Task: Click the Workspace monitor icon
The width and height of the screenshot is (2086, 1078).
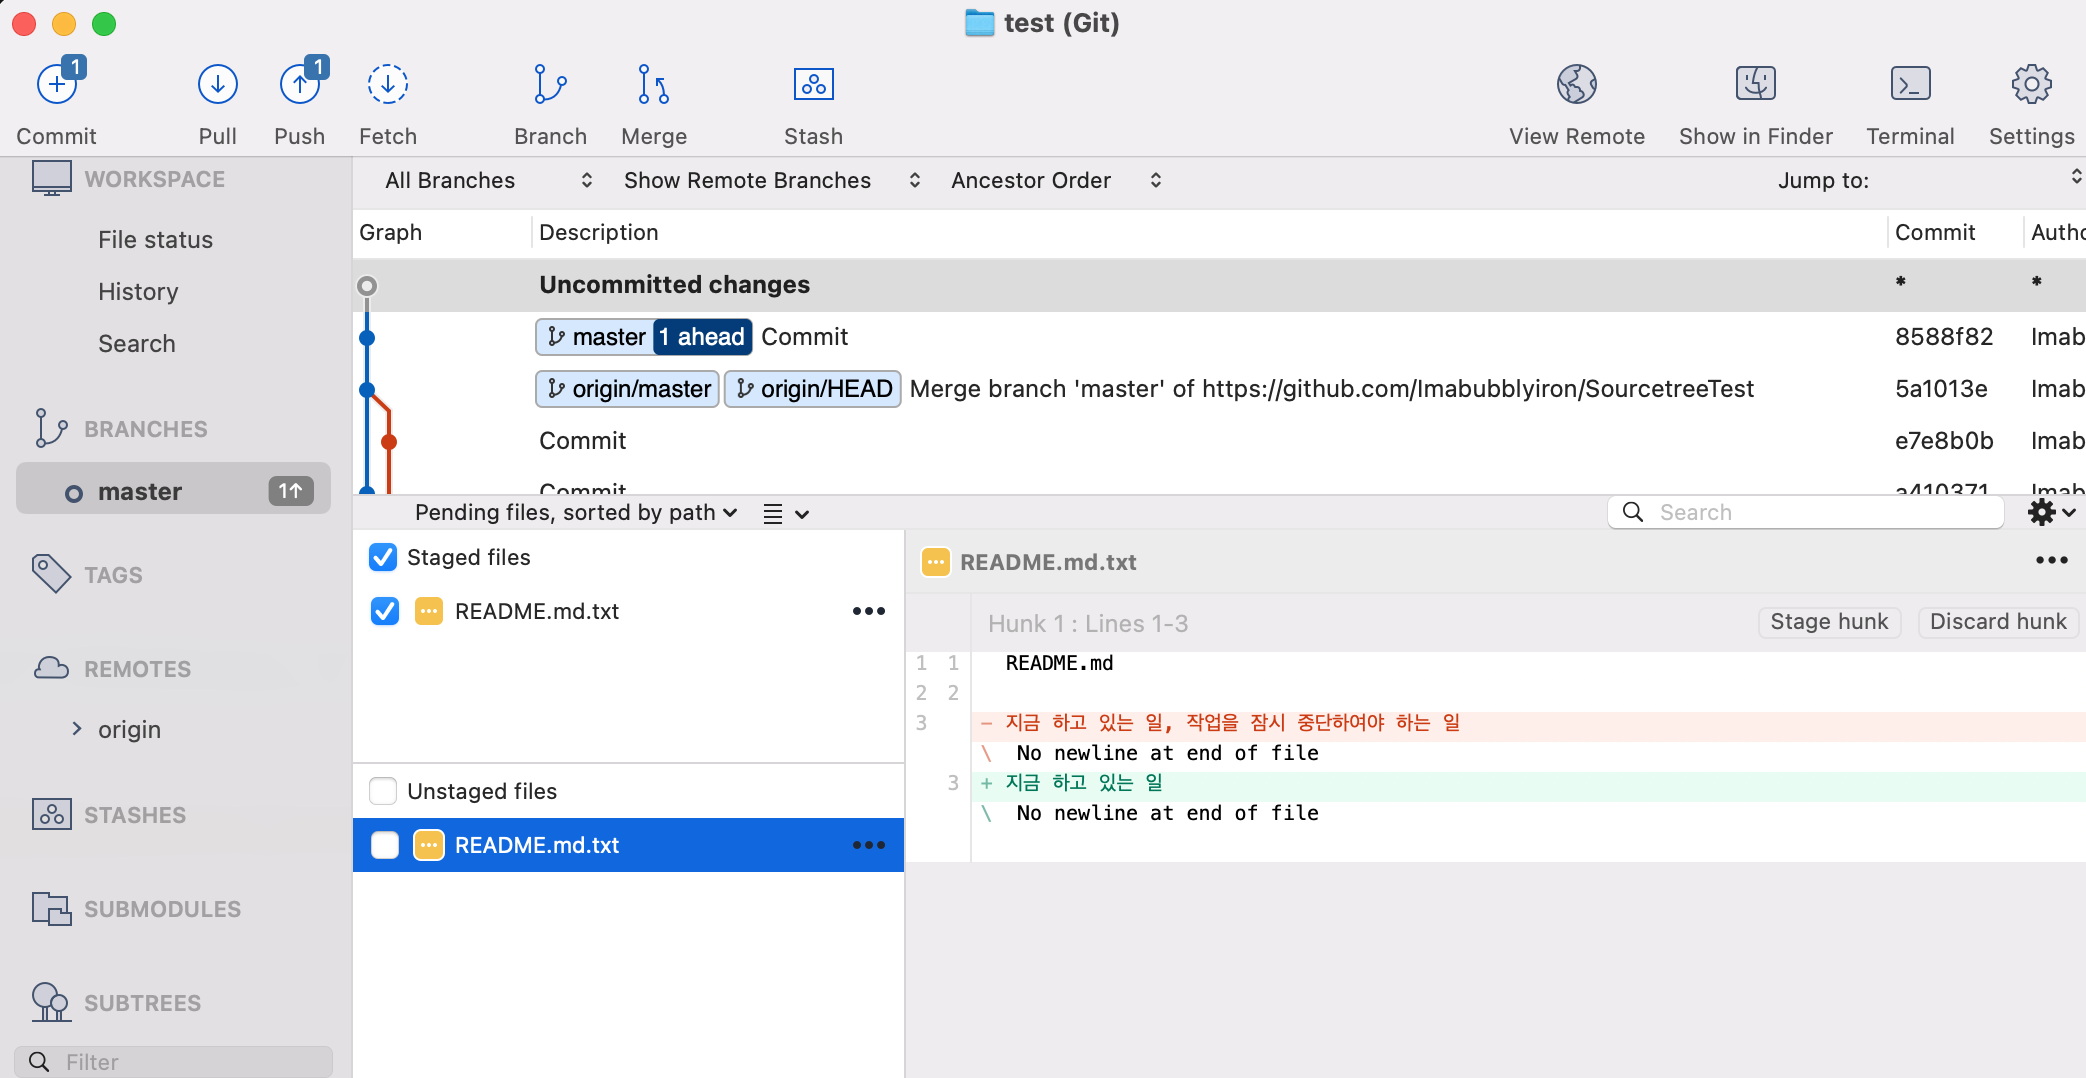Action: click(51, 179)
